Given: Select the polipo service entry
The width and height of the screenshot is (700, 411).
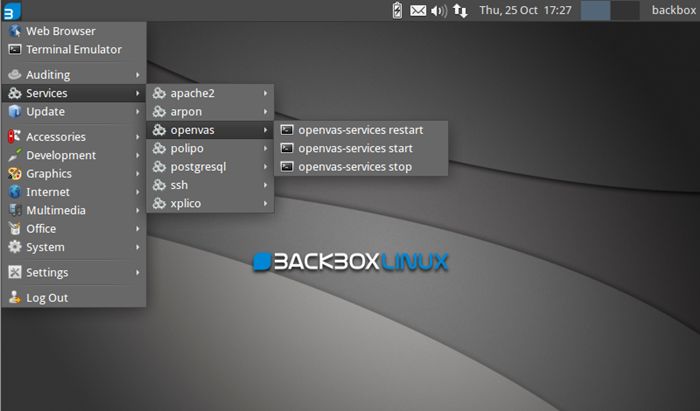Looking at the screenshot, I should [x=210, y=148].
